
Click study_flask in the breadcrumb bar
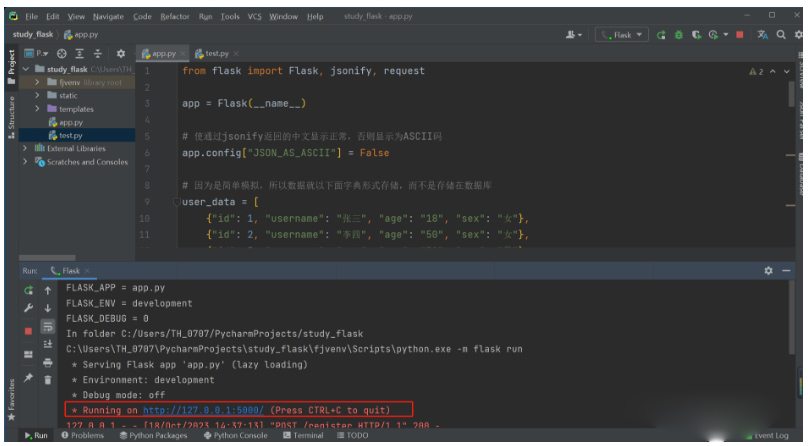pos(33,34)
